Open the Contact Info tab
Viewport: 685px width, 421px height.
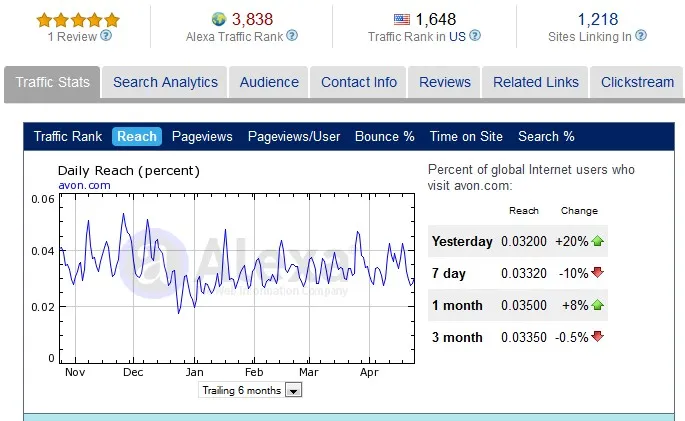coord(359,82)
